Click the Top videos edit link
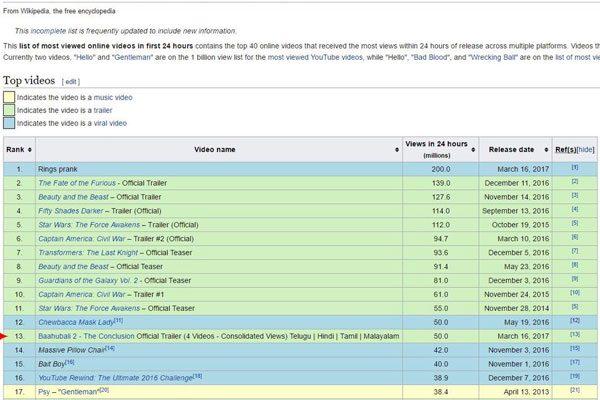 (x=71, y=82)
